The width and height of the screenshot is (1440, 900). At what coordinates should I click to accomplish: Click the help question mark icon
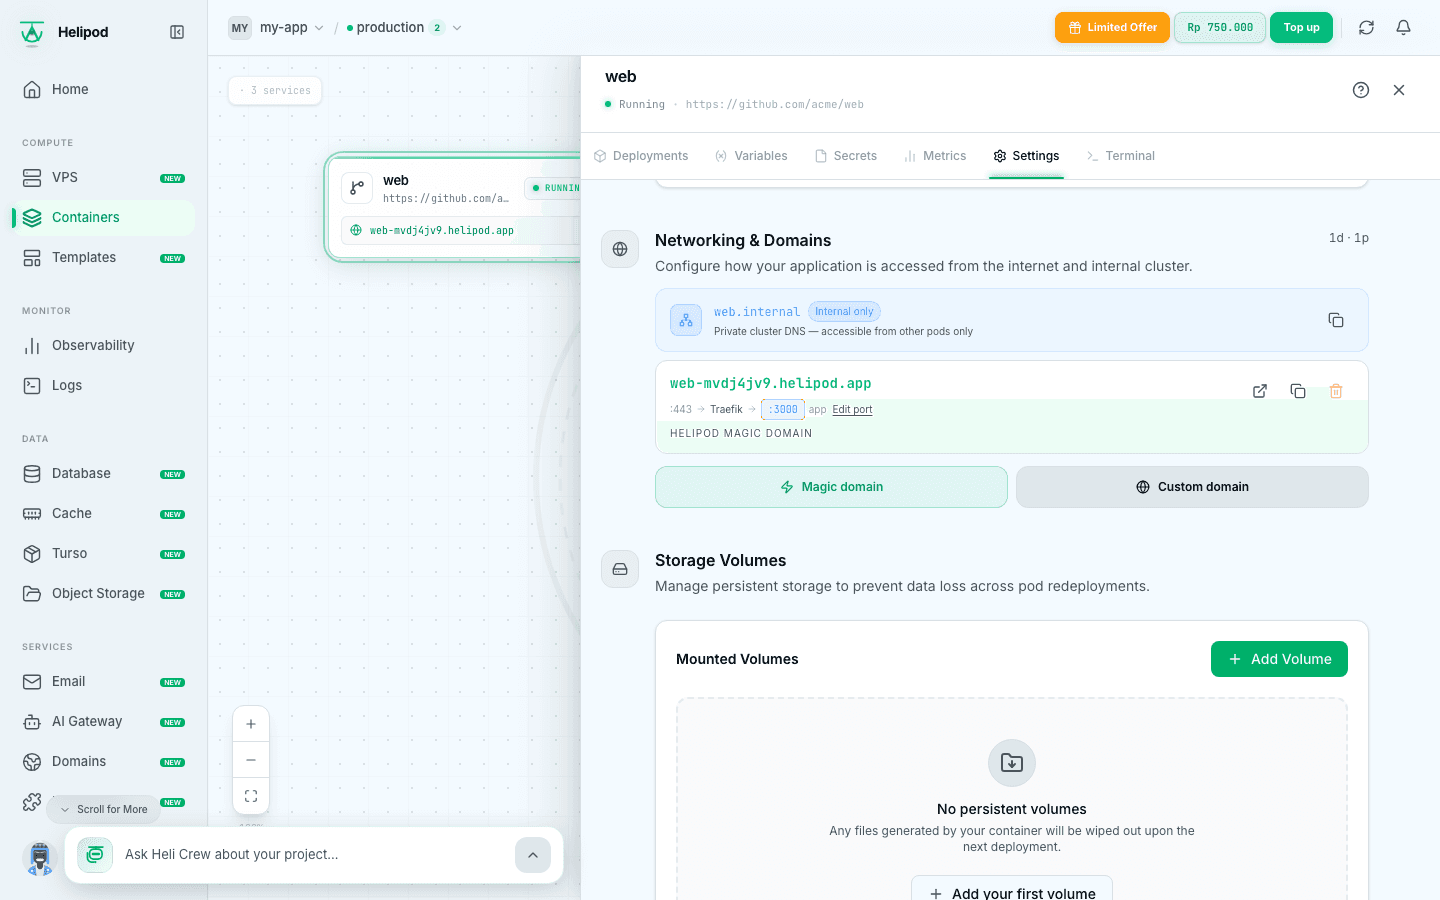tap(1361, 90)
